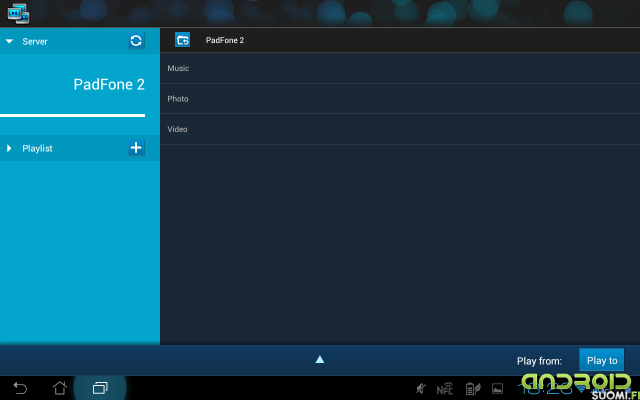
Task: Click the Play from label
Action: pyautogui.click(x=539, y=361)
